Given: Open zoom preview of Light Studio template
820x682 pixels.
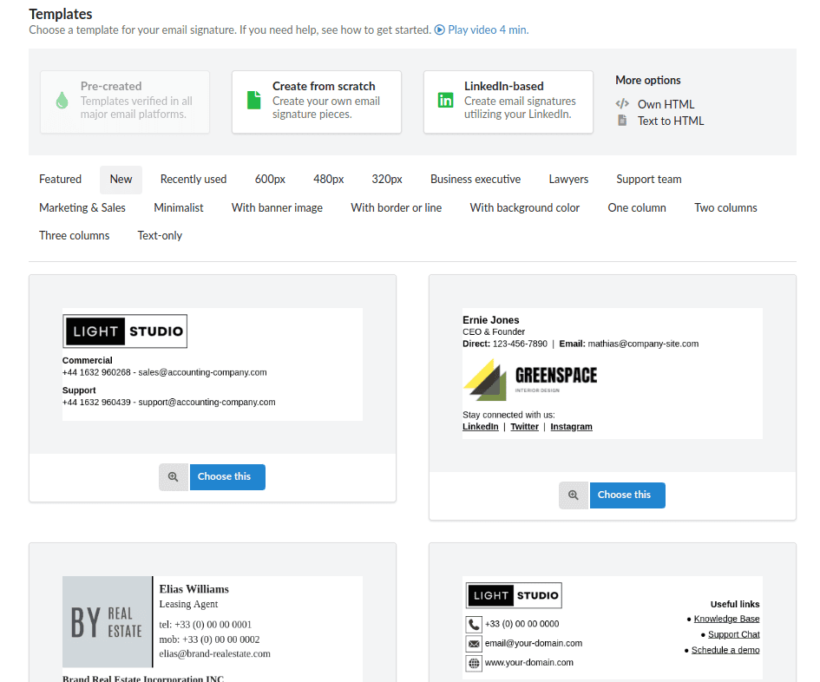Looking at the screenshot, I should (x=173, y=477).
